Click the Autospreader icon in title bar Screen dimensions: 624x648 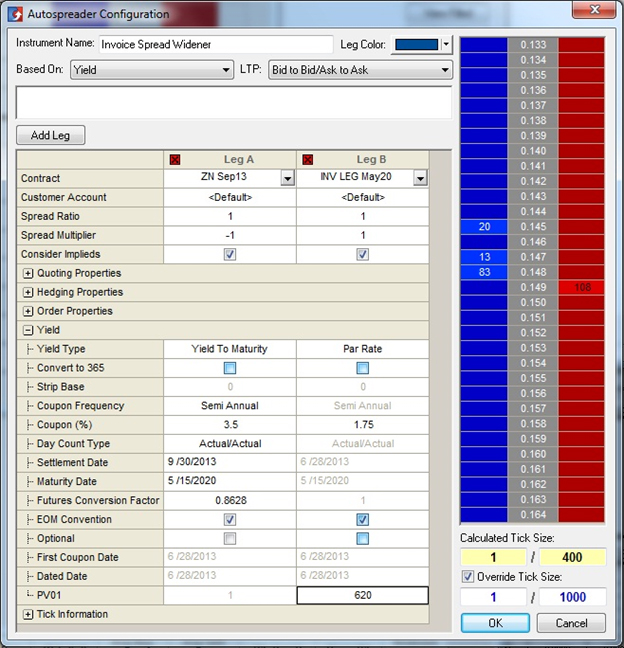[x=13, y=14]
